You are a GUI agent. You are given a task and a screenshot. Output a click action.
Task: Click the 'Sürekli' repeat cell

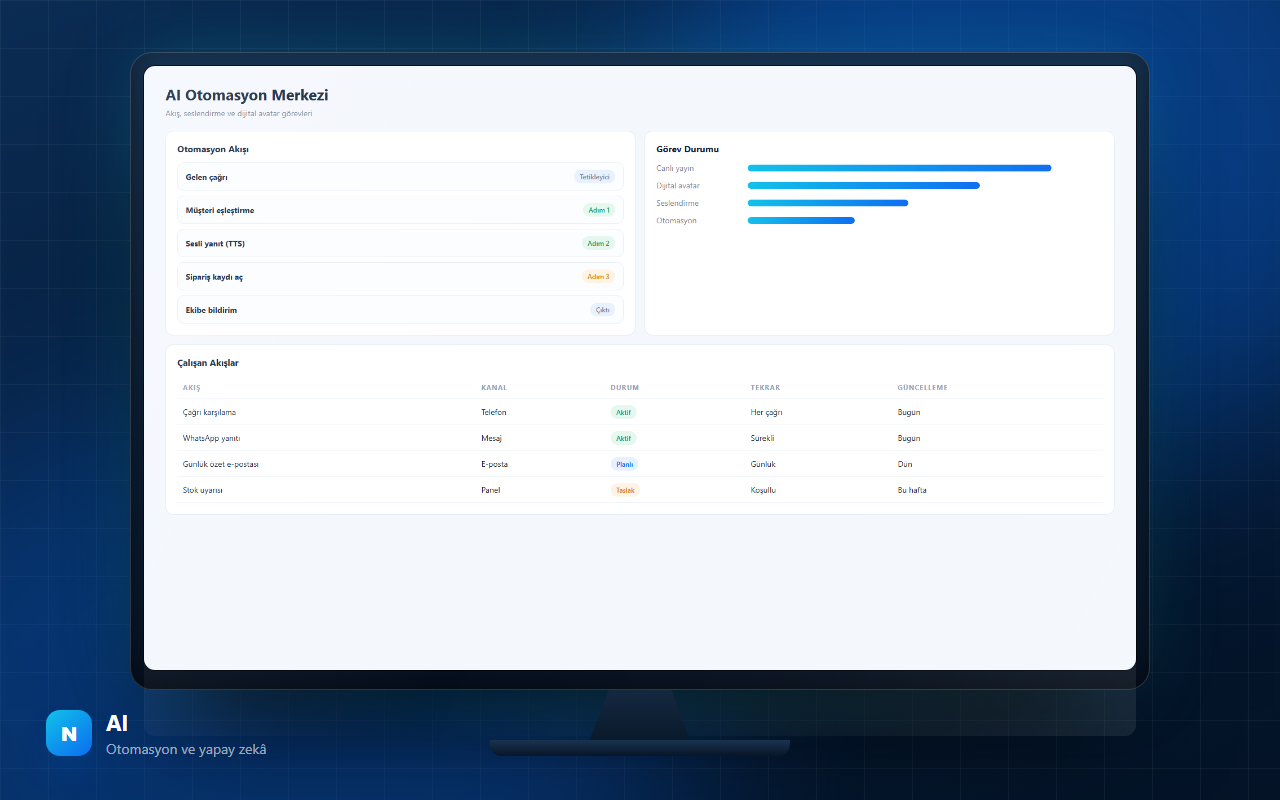[x=763, y=438]
